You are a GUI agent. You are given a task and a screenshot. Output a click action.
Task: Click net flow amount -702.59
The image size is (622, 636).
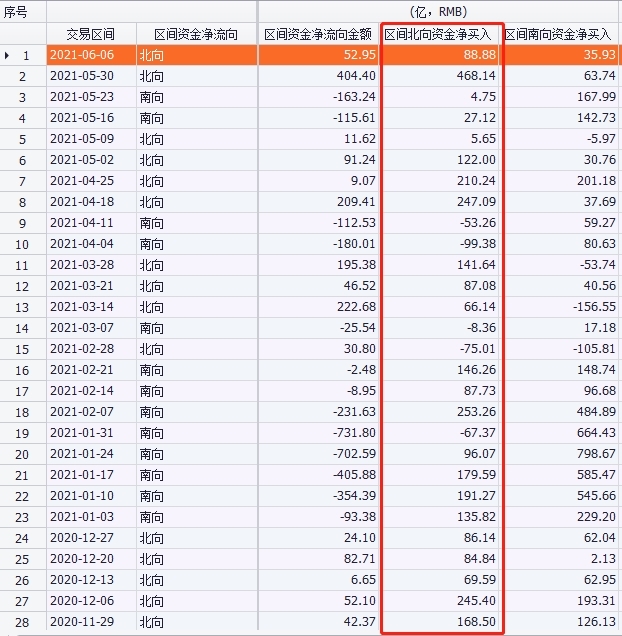click(x=319, y=454)
